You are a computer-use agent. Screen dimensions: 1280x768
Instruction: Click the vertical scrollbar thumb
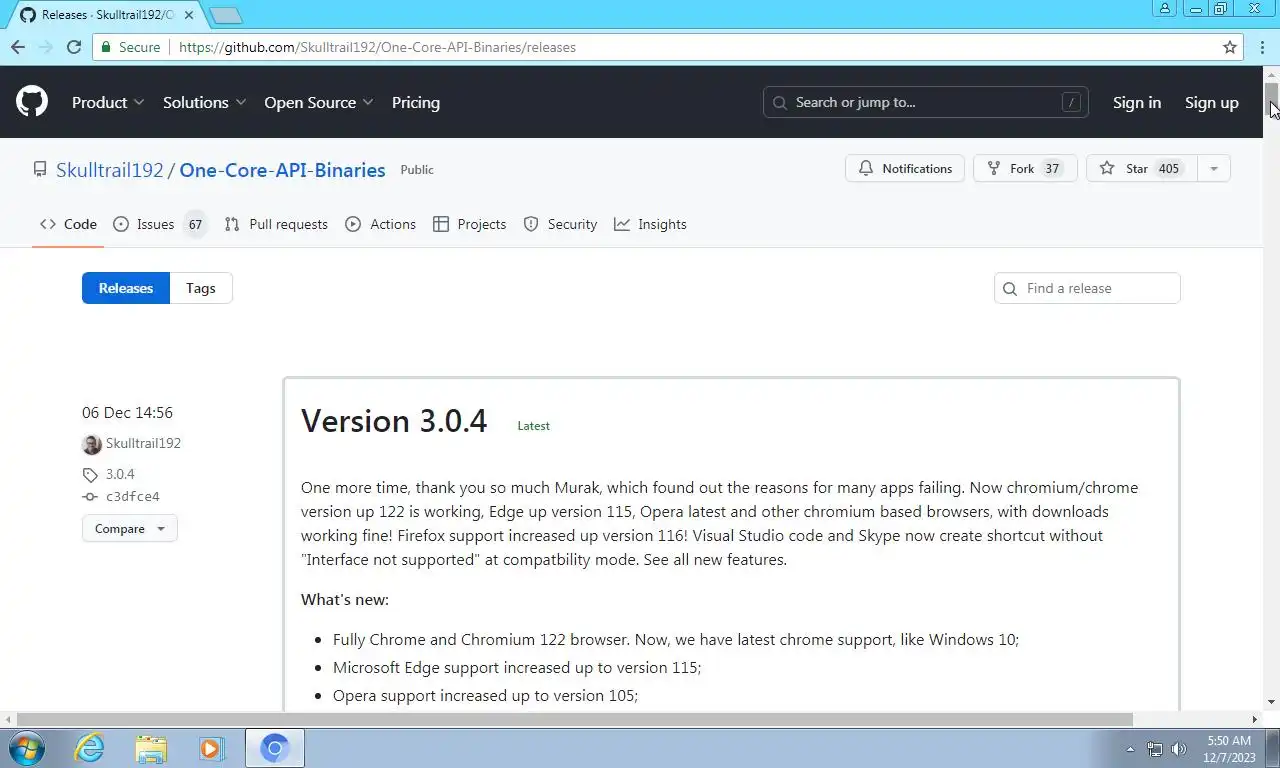[1272, 101]
